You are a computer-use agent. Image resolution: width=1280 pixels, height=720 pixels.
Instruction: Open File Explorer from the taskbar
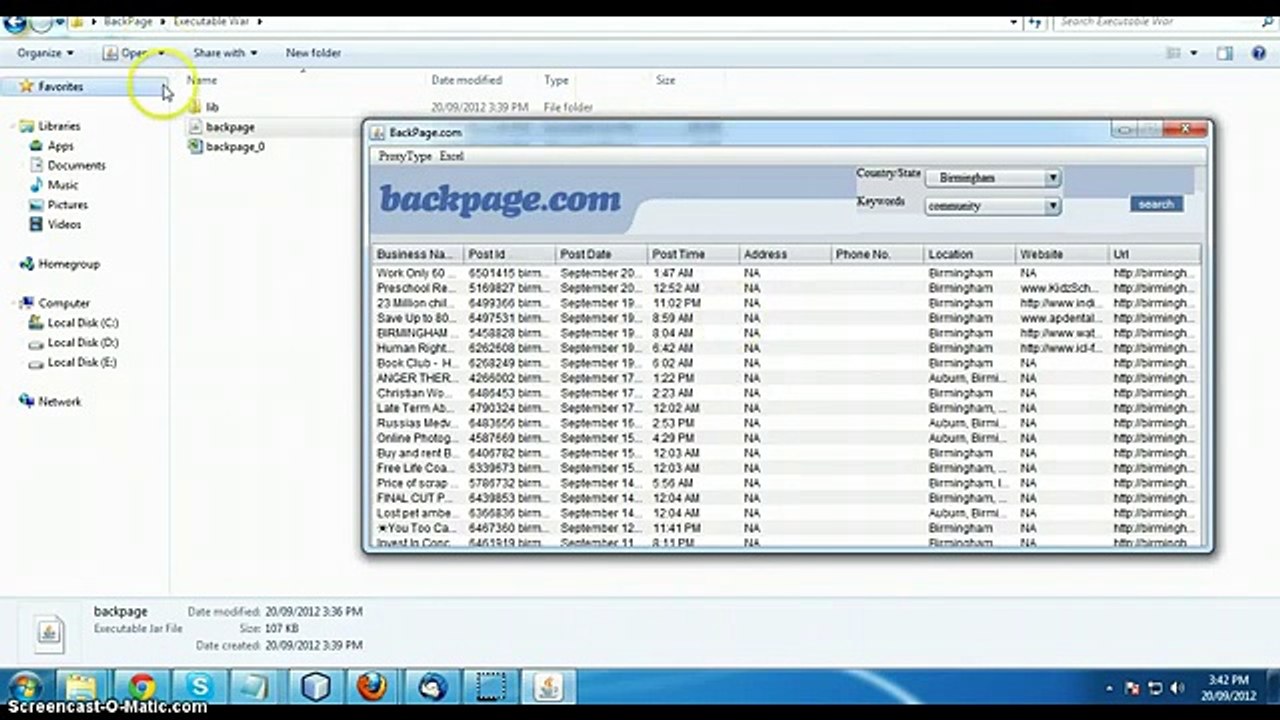point(82,686)
